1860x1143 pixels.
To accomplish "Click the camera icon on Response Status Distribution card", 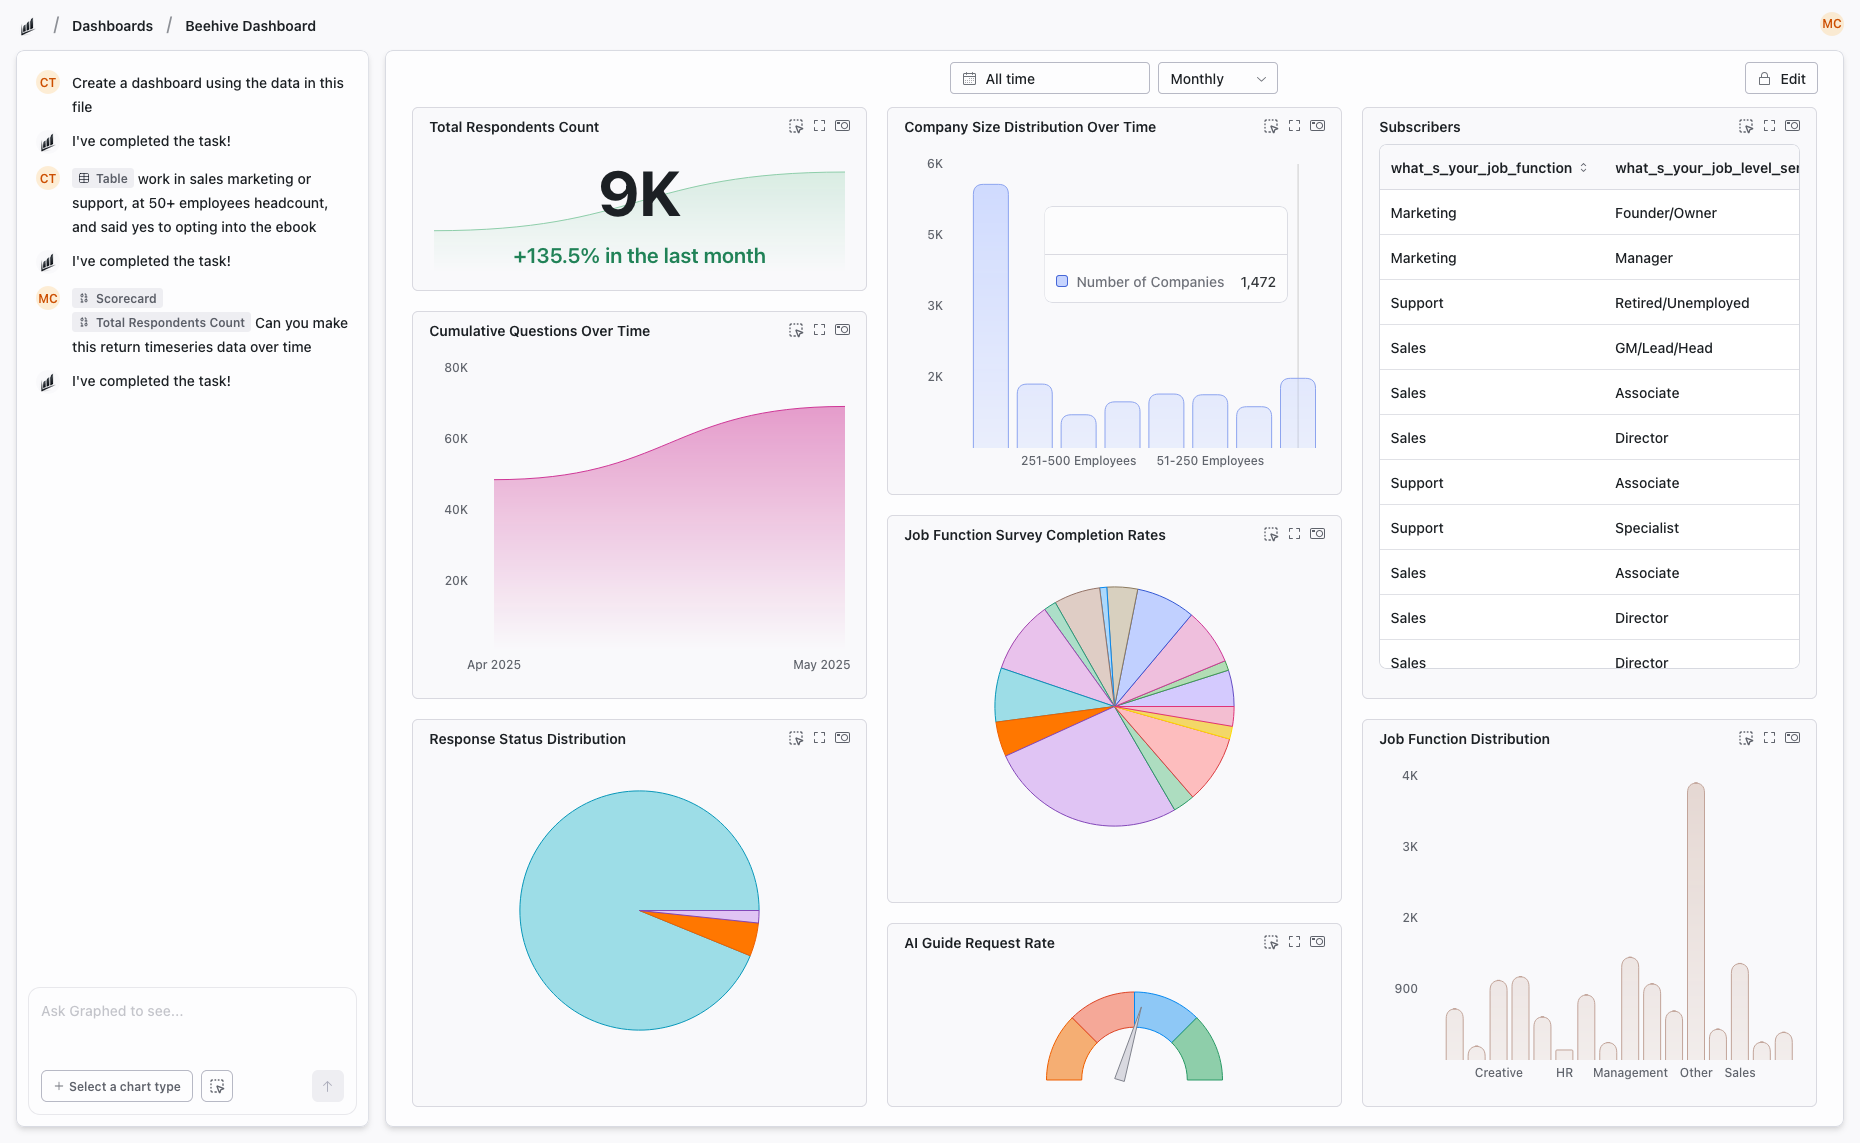I will tap(842, 737).
